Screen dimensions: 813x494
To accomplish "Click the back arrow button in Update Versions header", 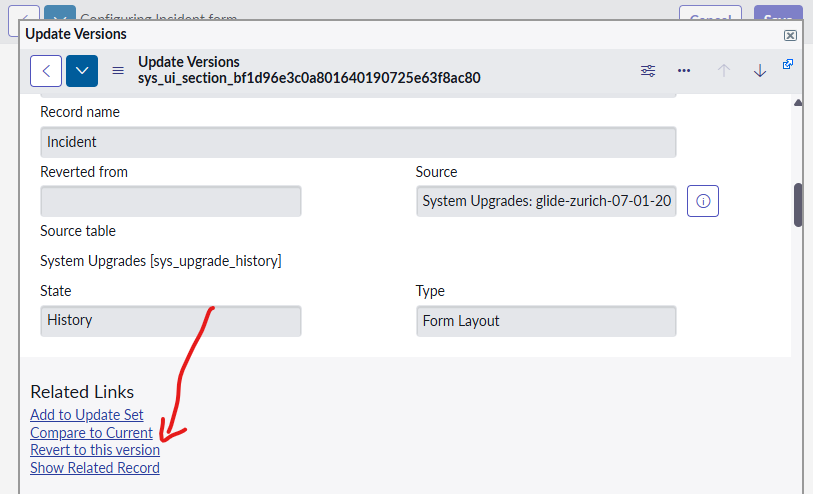I will (46, 71).
